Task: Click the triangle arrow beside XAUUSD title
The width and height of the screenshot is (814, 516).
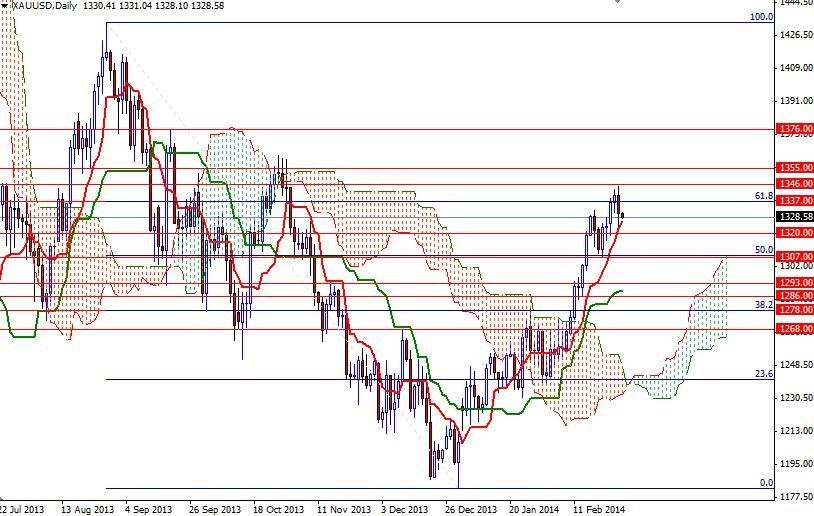Action: pyautogui.click(x=5, y=6)
